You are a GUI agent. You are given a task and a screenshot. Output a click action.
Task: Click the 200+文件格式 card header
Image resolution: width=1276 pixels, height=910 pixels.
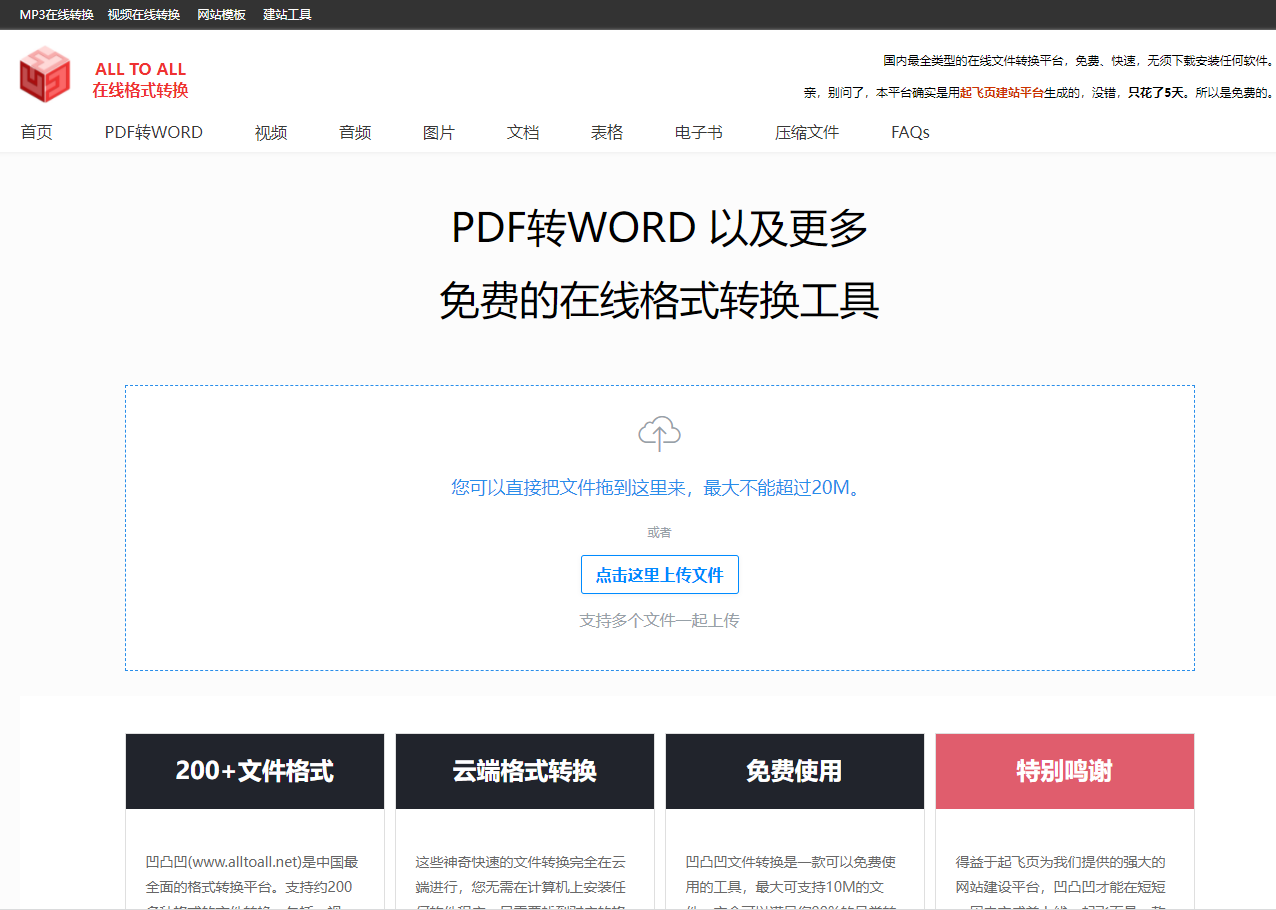pyautogui.click(x=255, y=771)
